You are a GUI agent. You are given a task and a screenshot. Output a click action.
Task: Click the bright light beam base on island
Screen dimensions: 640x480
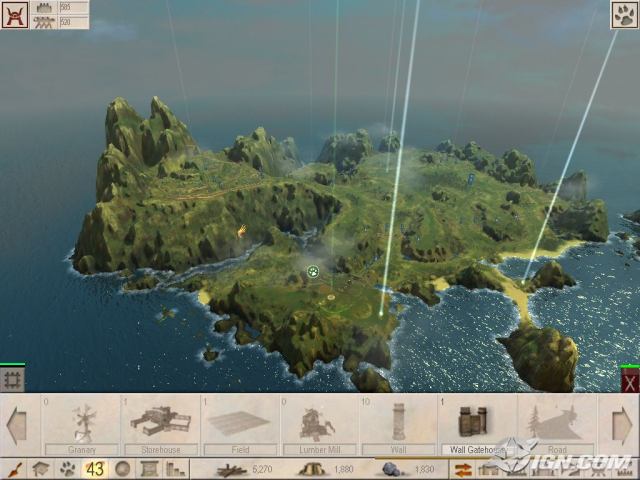pos(381,313)
